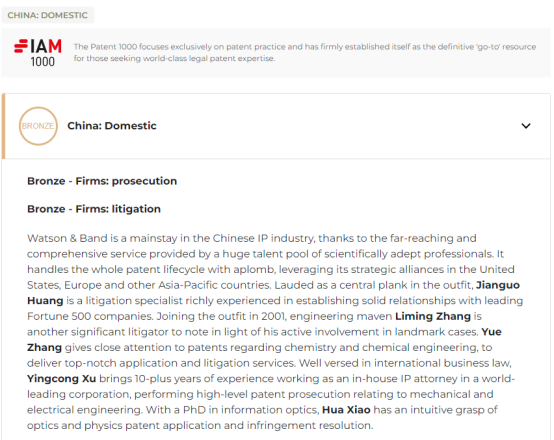554x440 pixels.
Task: Click the IAM 1000 logo
Action: [38, 53]
